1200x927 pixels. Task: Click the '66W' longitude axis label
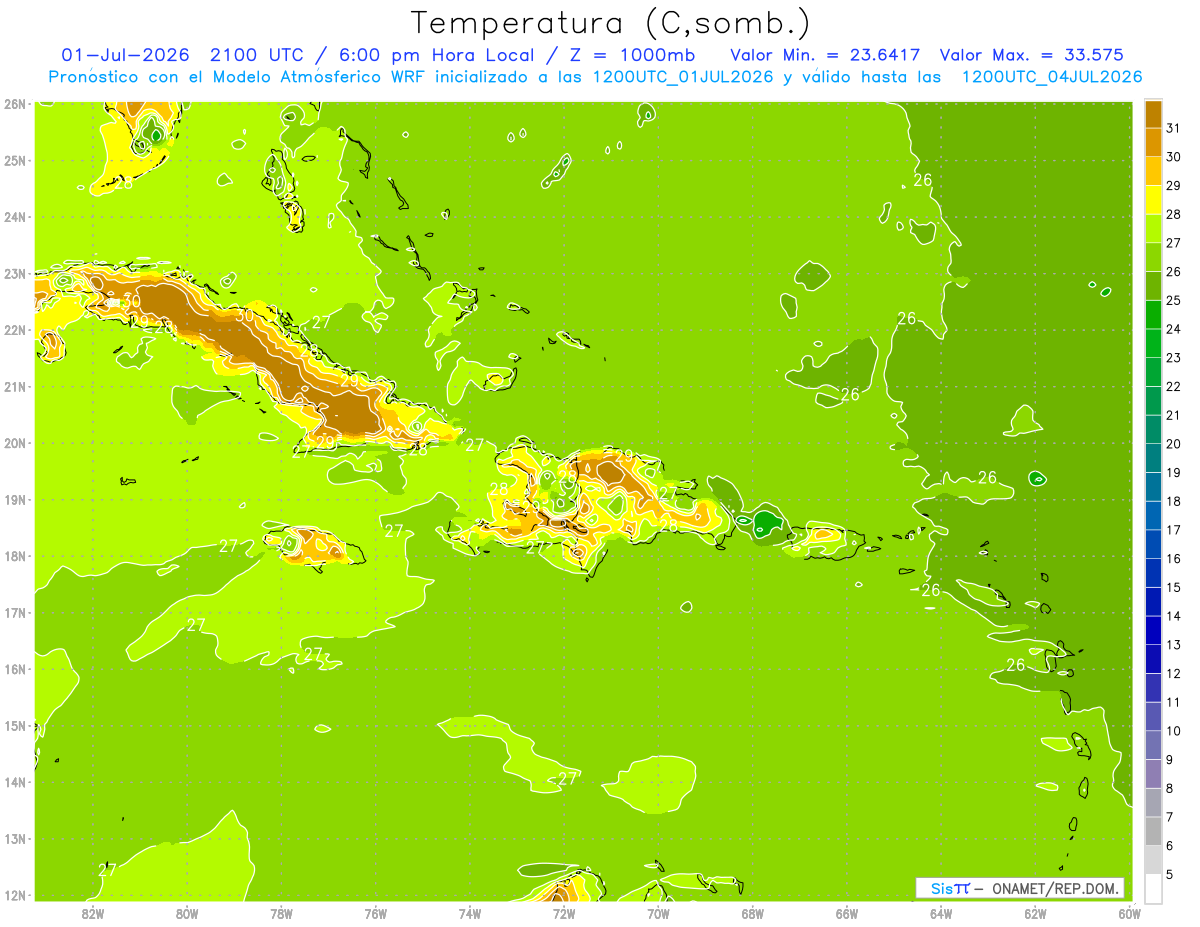[x=847, y=913]
